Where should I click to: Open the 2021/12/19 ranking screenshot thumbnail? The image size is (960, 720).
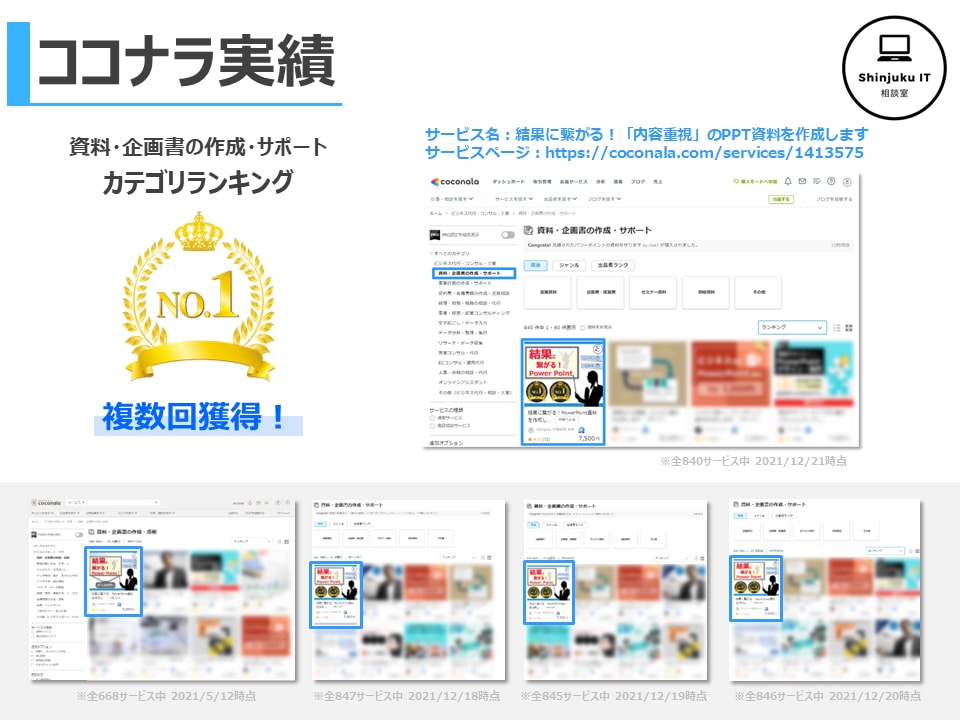click(616, 590)
